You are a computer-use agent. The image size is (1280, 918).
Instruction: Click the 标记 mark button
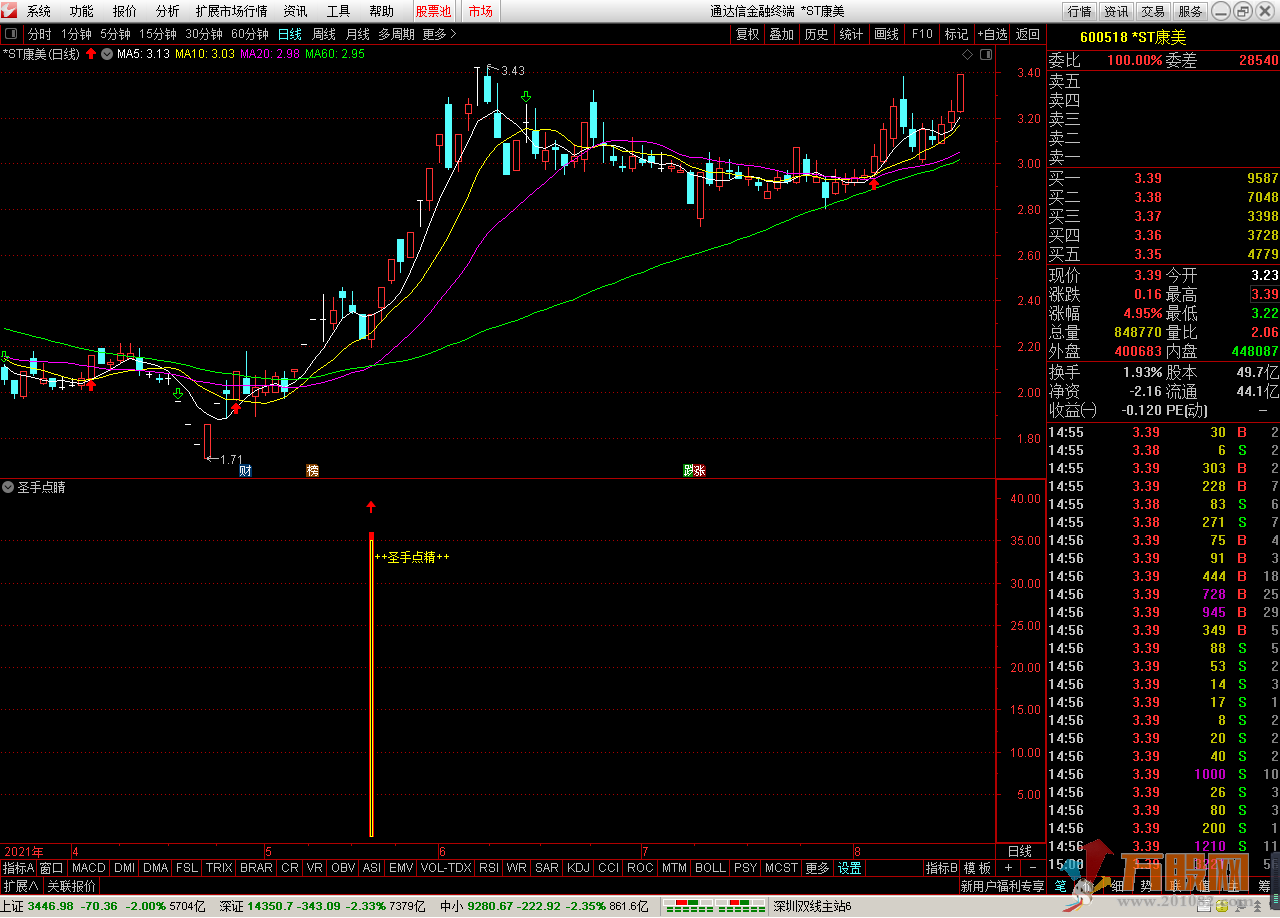click(x=957, y=34)
